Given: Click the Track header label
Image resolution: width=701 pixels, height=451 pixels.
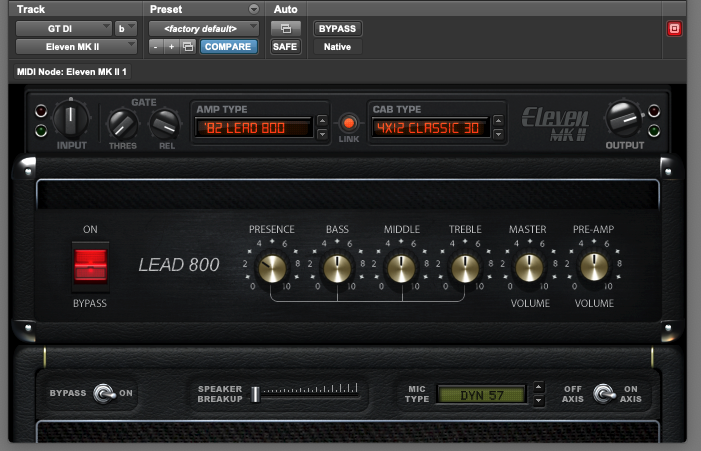Looking at the screenshot, I should click(30, 9).
